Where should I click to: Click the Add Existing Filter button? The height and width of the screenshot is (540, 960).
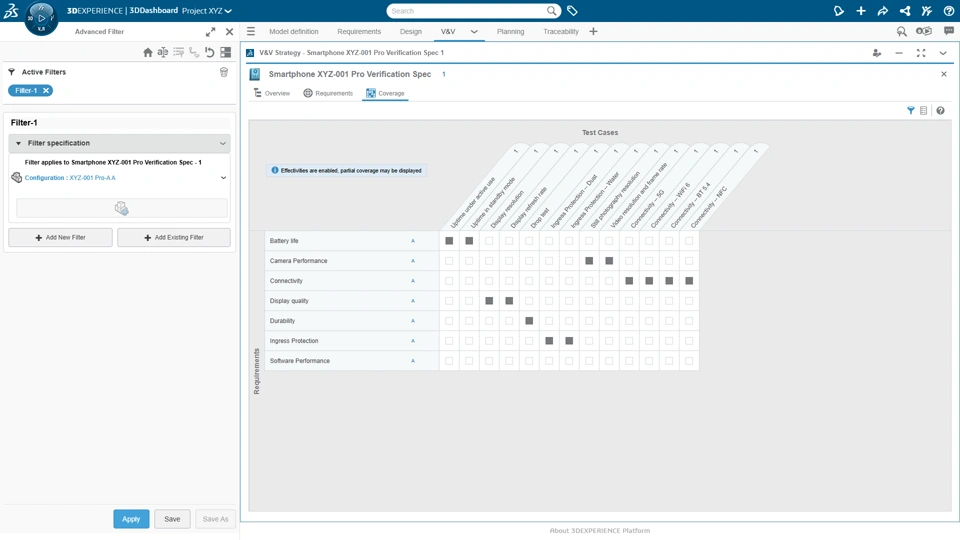174,238
